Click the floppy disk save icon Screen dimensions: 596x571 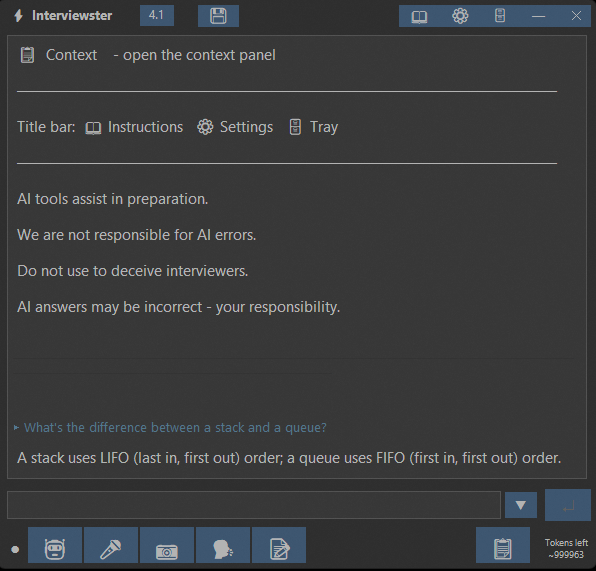(x=218, y=16)
